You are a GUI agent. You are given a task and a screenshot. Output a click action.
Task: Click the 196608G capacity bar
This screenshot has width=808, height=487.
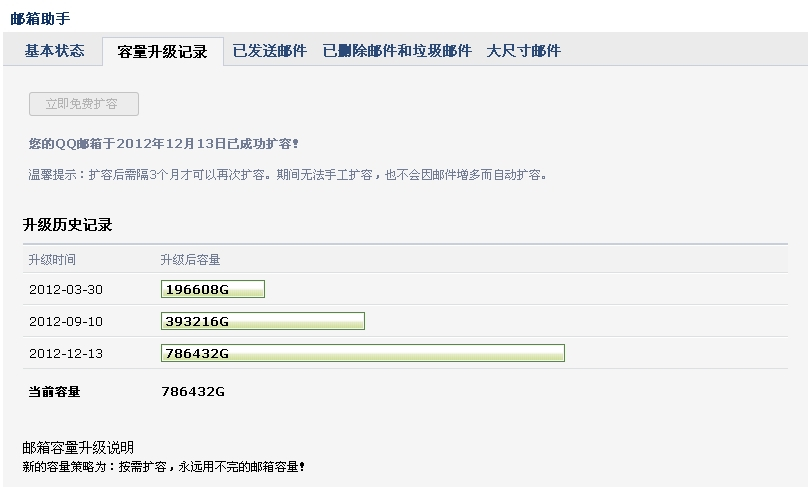212,290
